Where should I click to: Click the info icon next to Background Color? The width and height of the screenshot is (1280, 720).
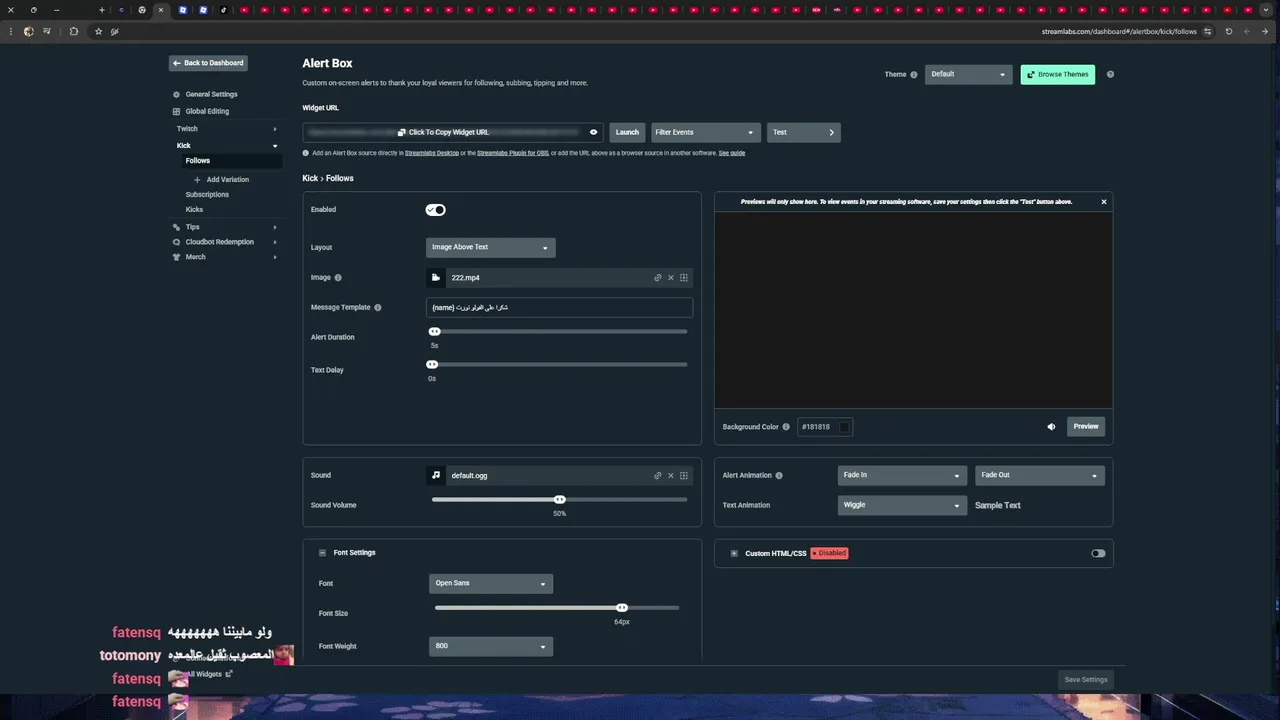pos(786,427)
